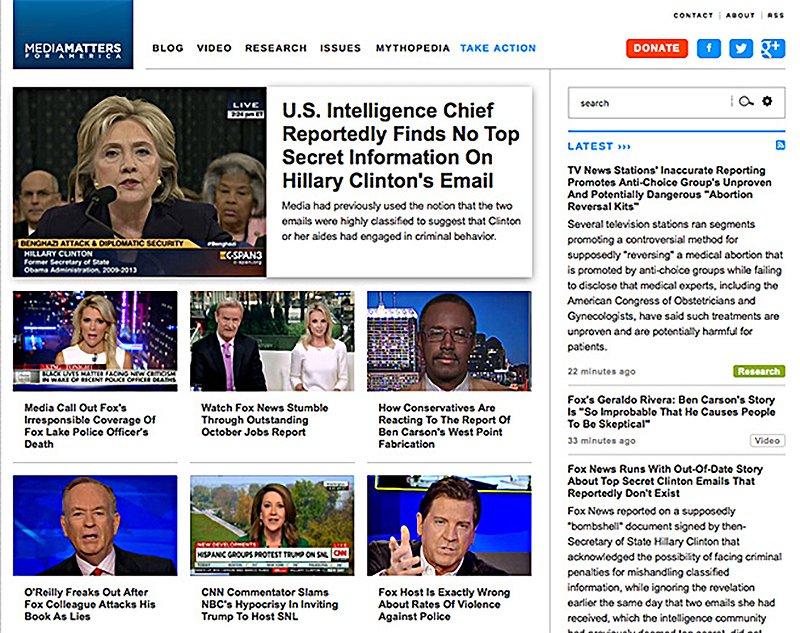
Task: Open the Contact link
Action: [x=693, y=15]
